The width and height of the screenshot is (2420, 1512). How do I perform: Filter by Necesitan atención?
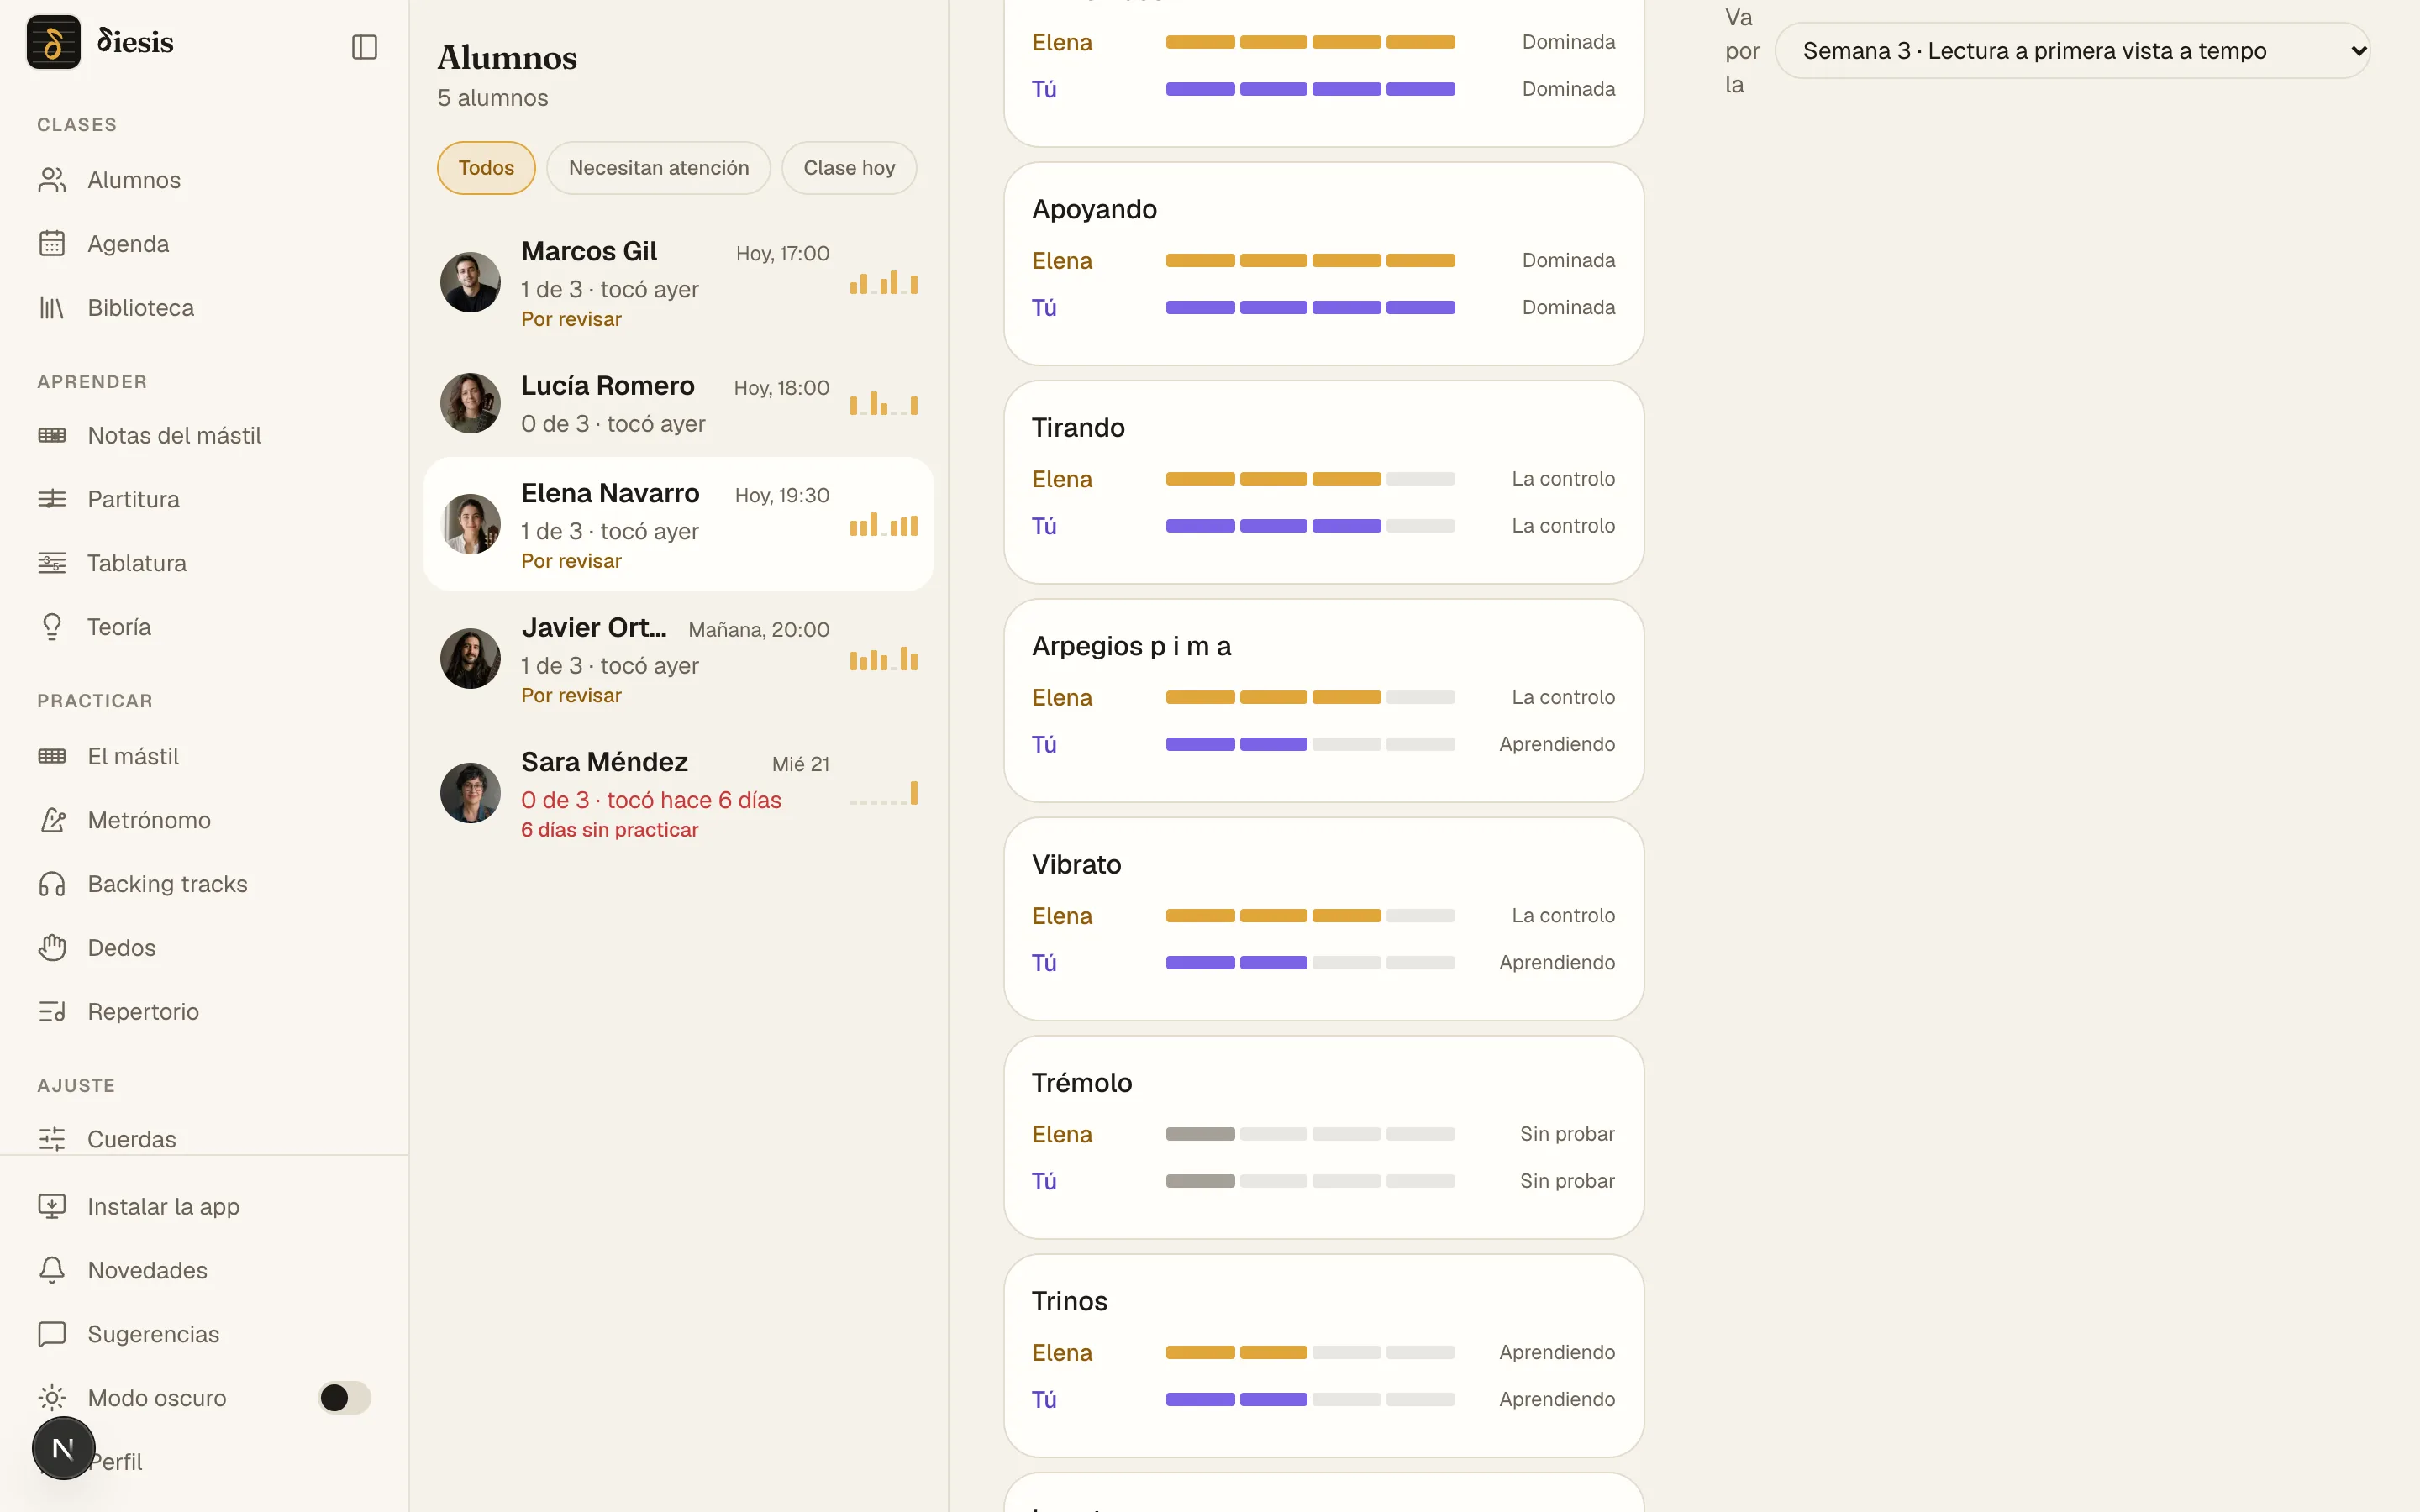[x=659, y=168]
